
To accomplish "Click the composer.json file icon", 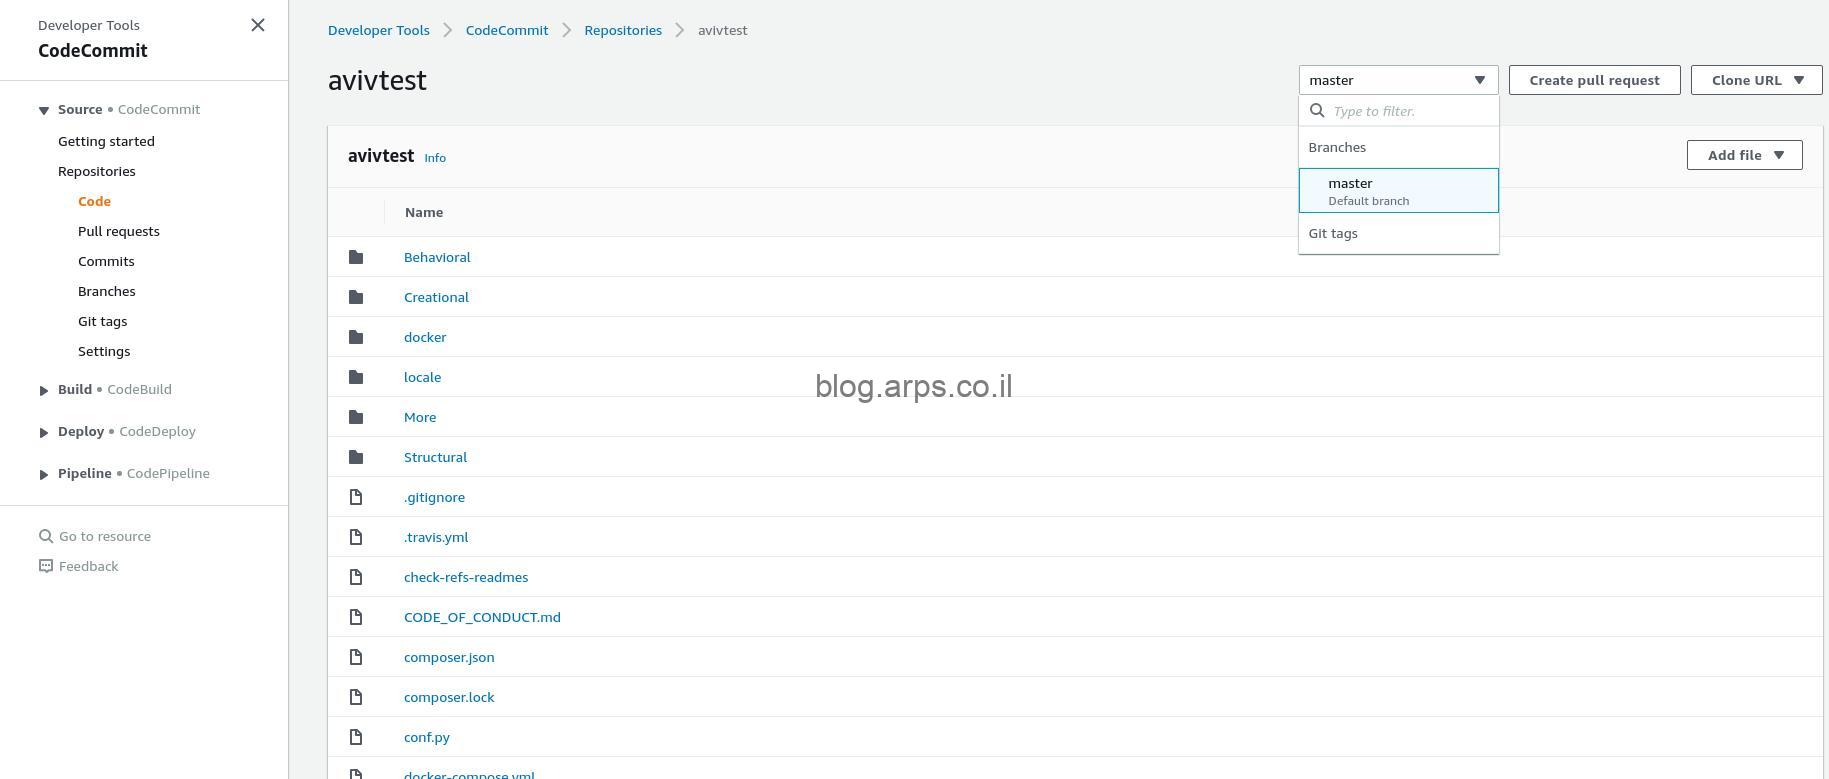I will coord(356,657).
